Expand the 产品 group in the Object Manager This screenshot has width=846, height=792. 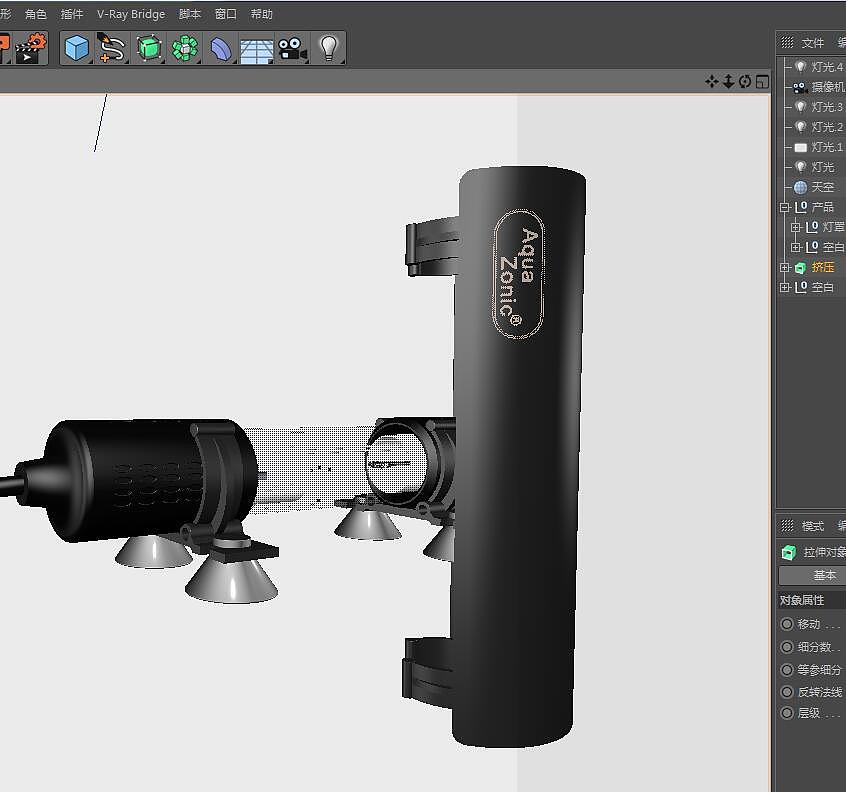[785, 207]
